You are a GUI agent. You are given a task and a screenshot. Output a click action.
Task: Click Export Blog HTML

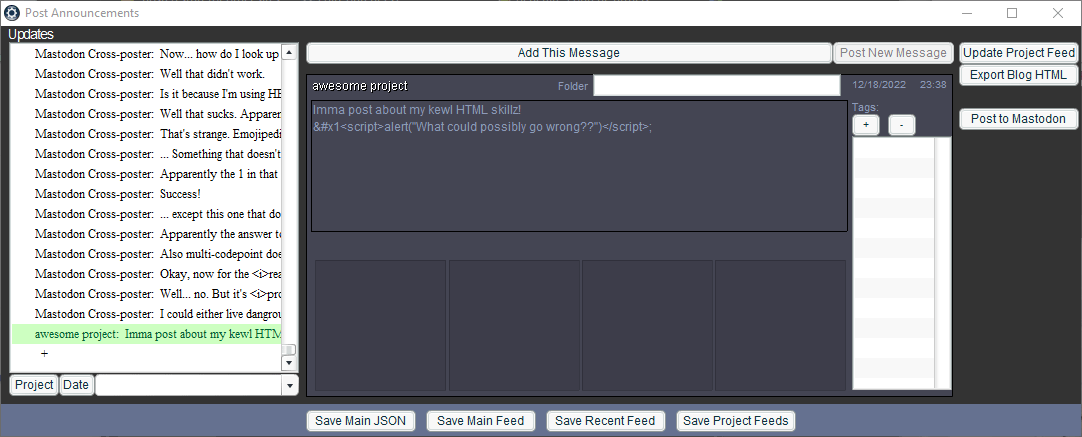(1018, 75)
